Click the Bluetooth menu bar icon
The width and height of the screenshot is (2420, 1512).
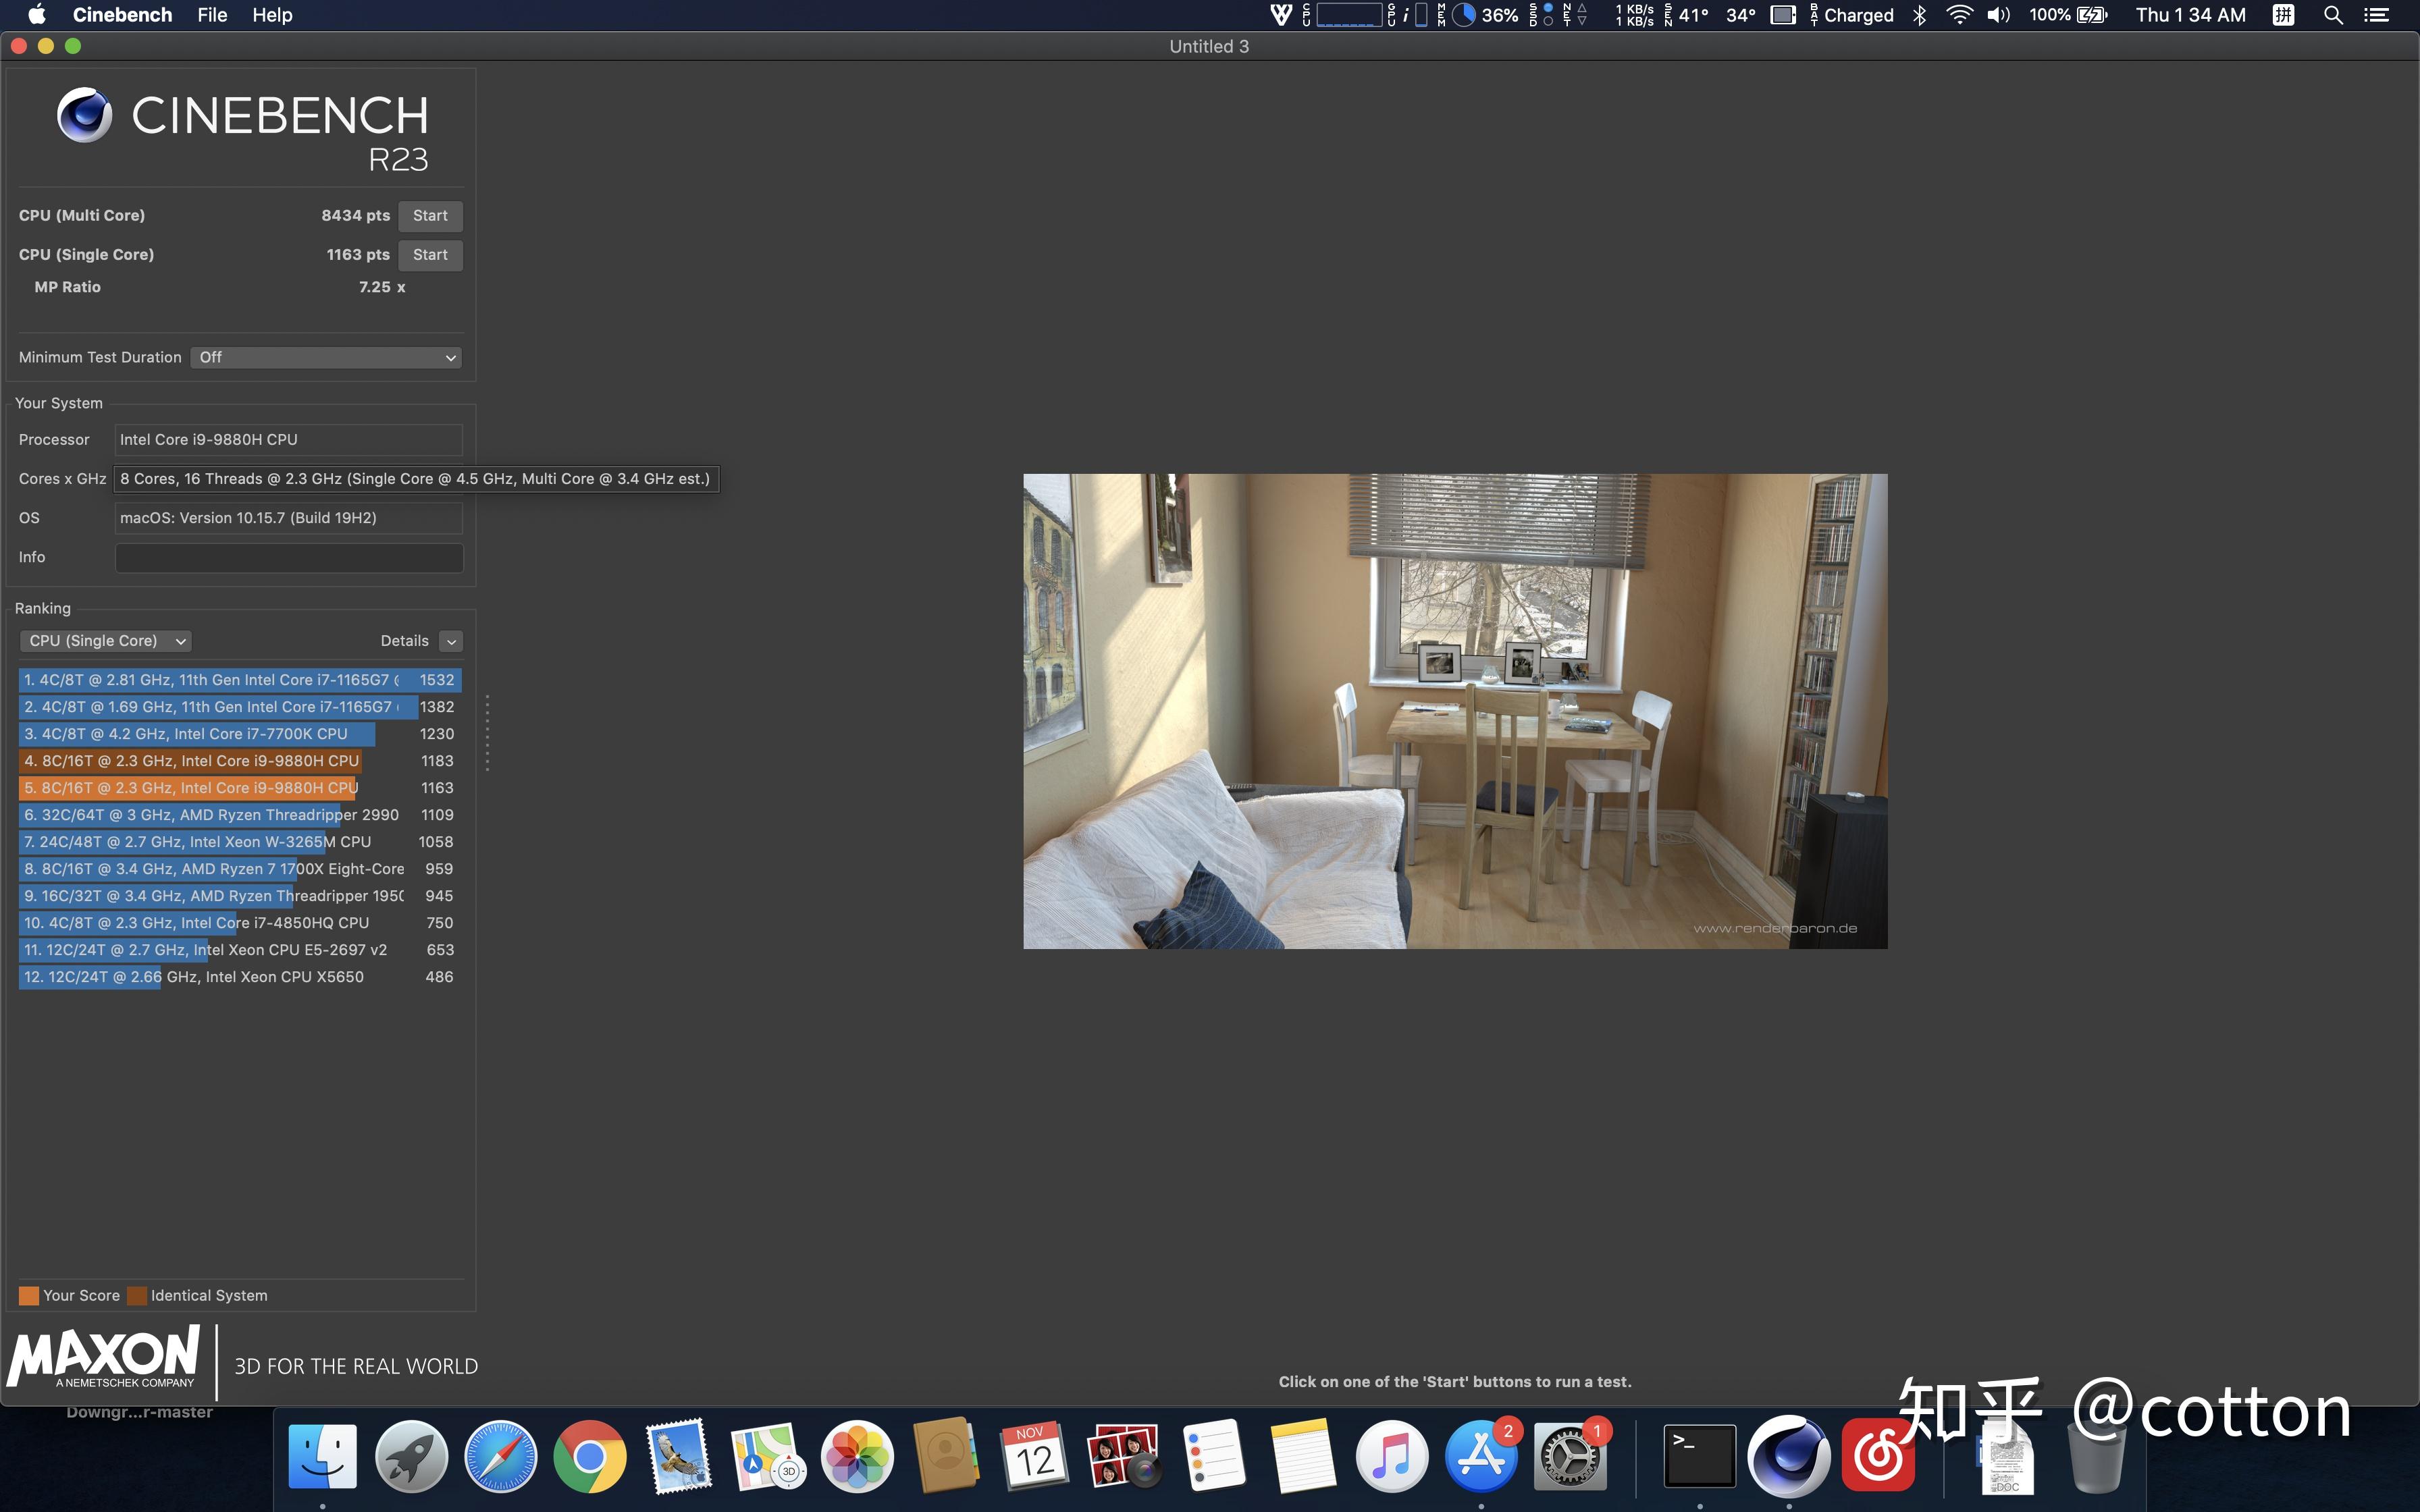[1919, 15]
